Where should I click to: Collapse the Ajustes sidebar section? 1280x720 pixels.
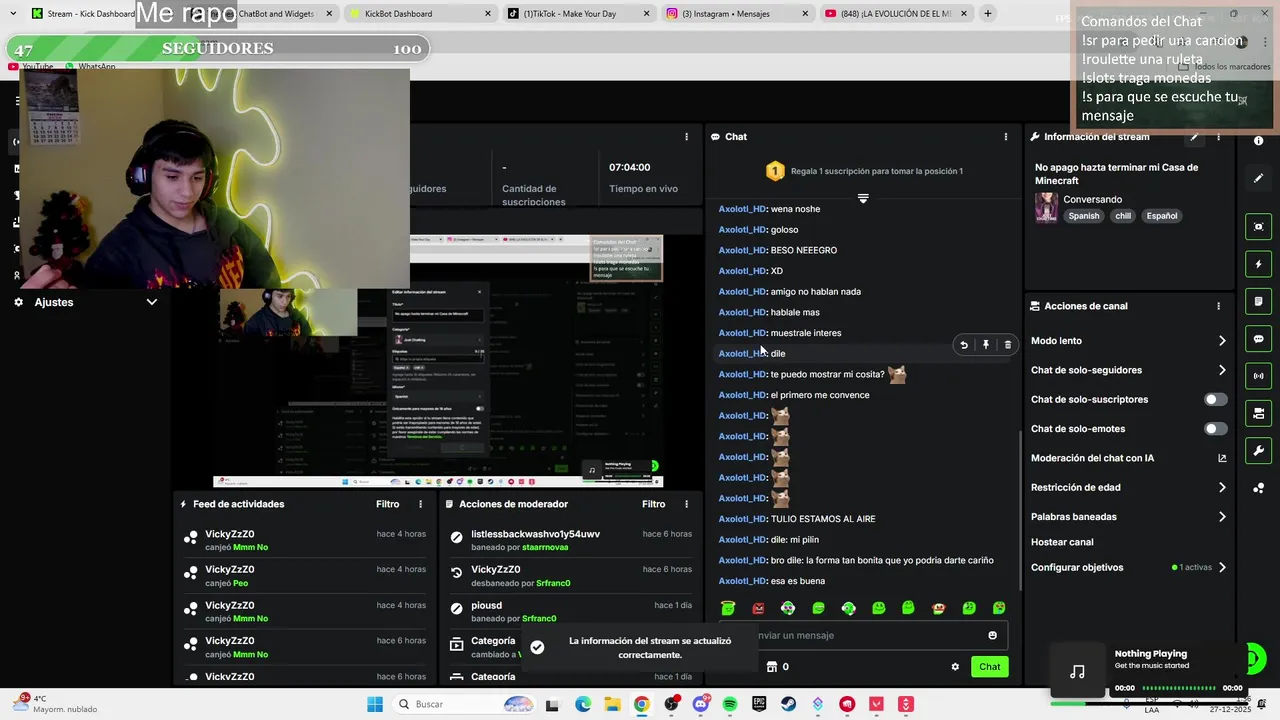[x=152, y=302]
